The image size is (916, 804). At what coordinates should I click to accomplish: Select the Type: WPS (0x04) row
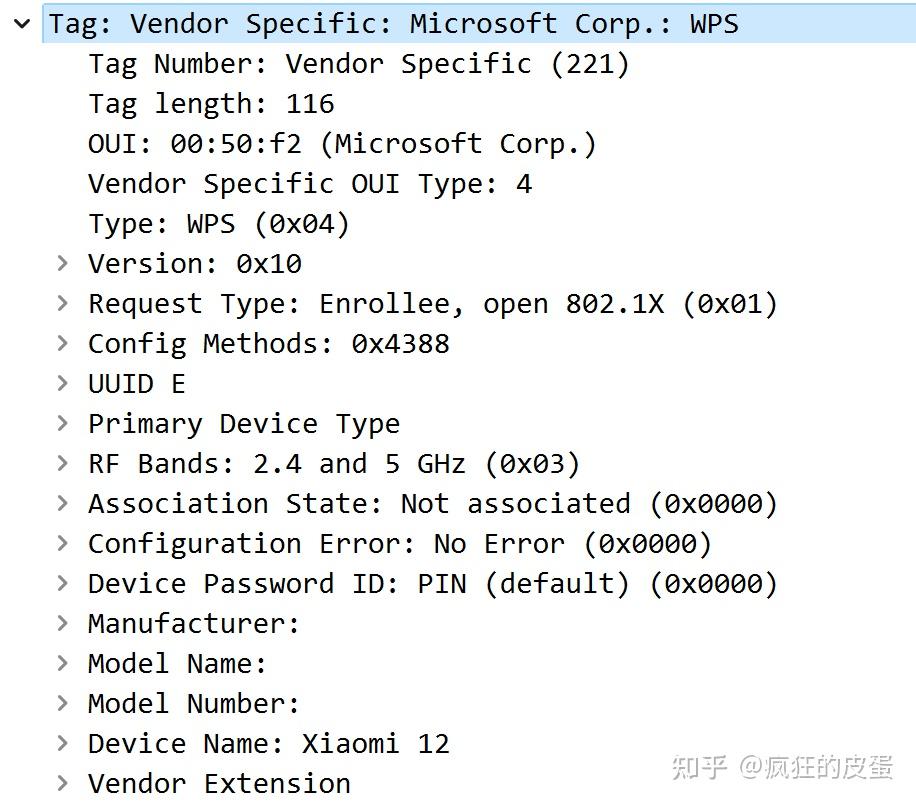[219, 224]
